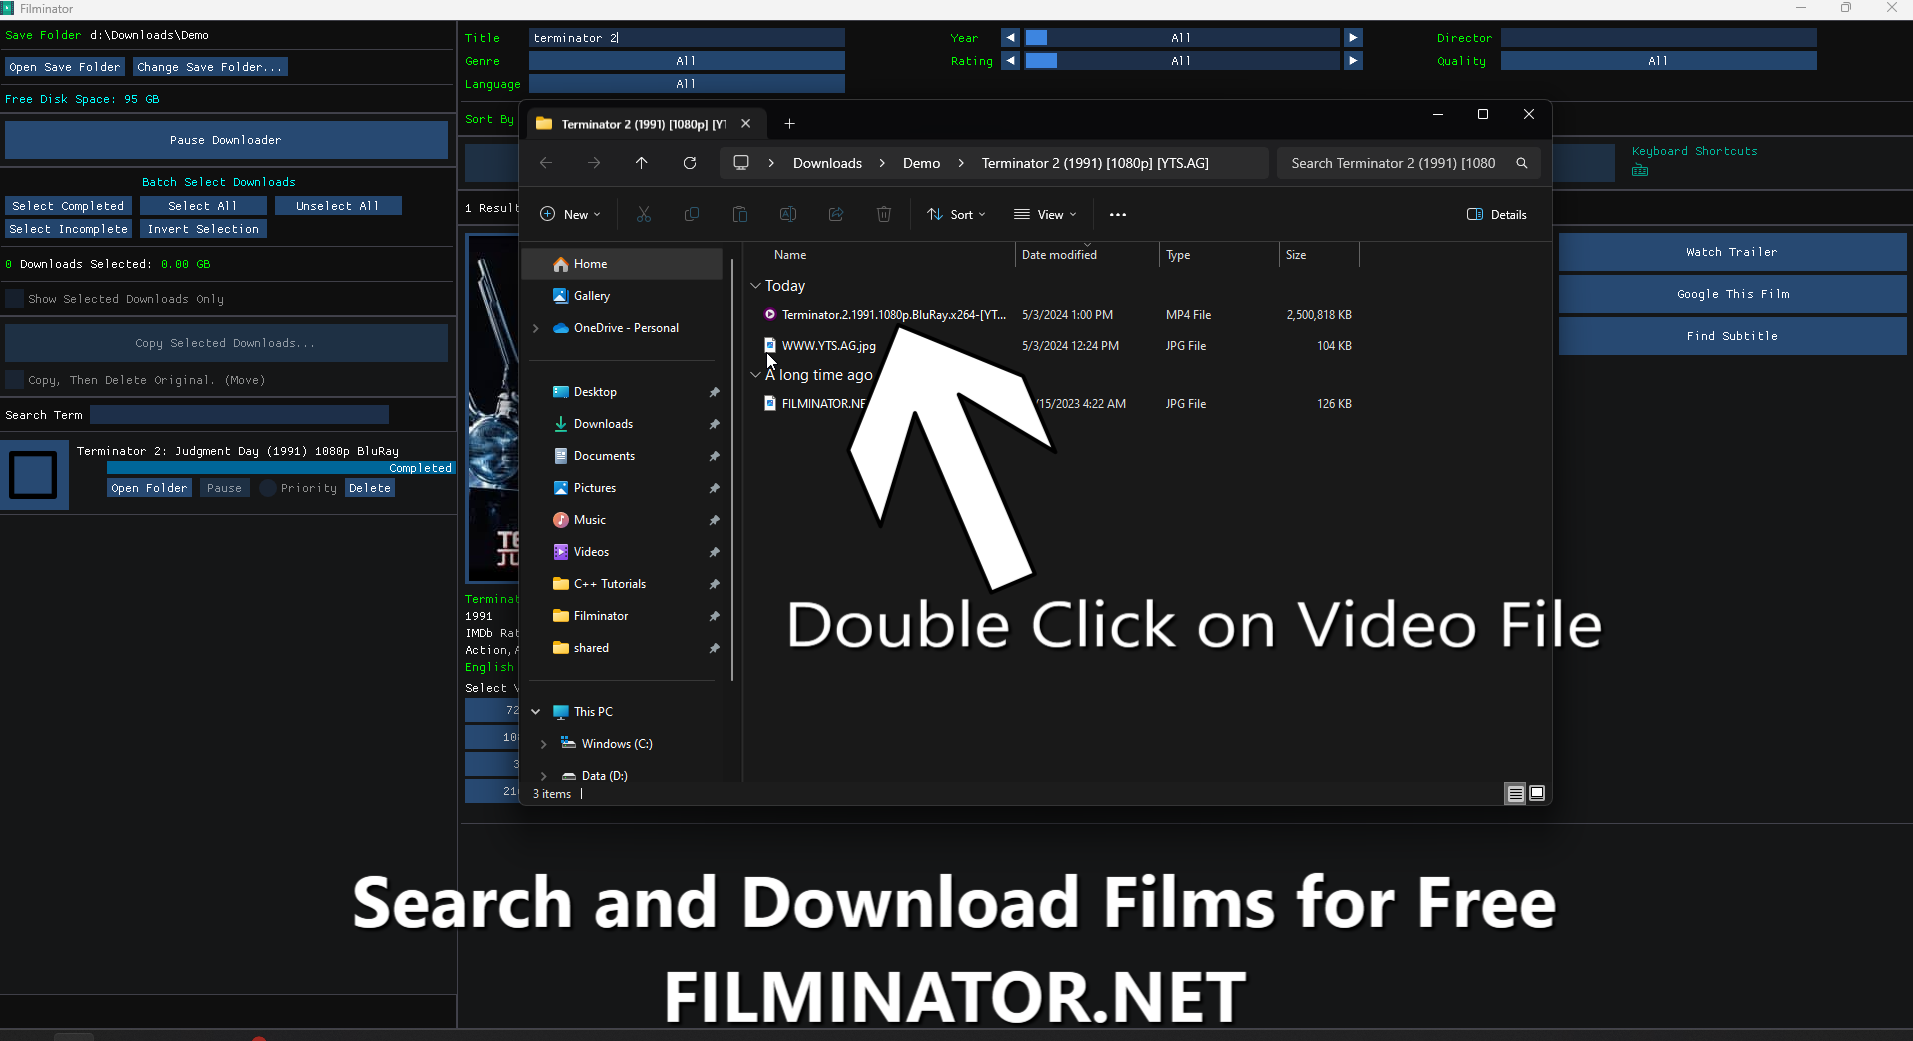Screen dimensions: 1913x1041
Task: Switch to details list view icon
Action: coord(1516,793)
